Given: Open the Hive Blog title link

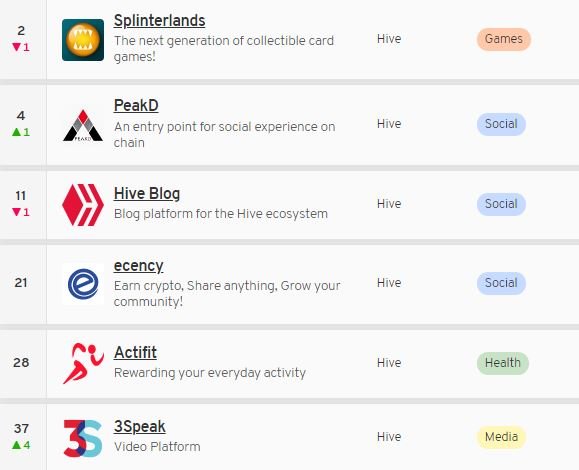Looking at the screenshot, I should coord(147,193).
